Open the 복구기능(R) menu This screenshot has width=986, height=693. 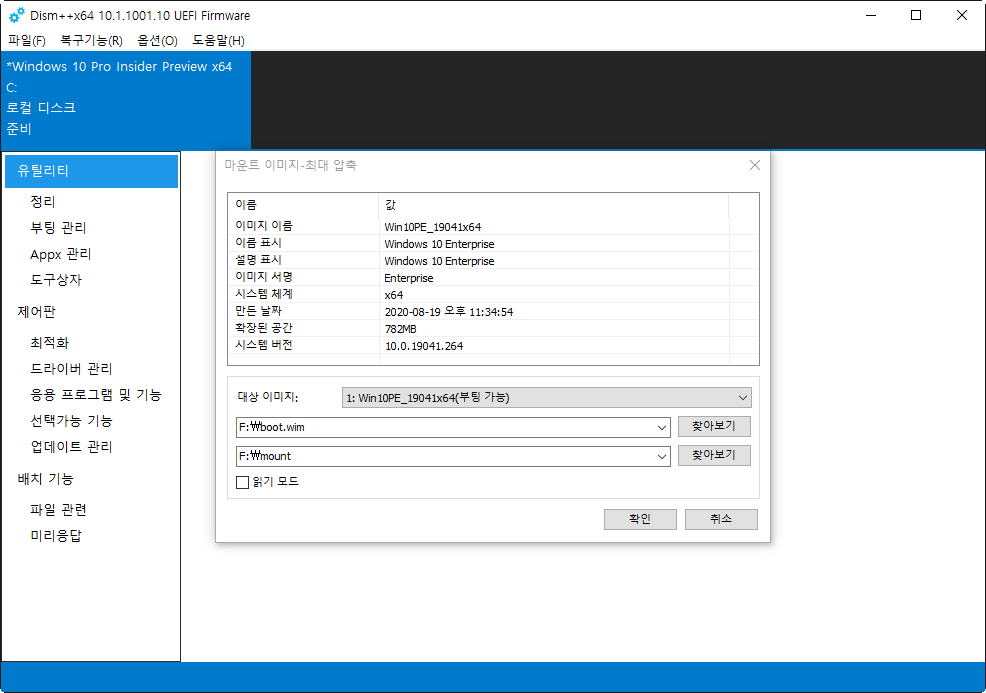pos(91,41)
